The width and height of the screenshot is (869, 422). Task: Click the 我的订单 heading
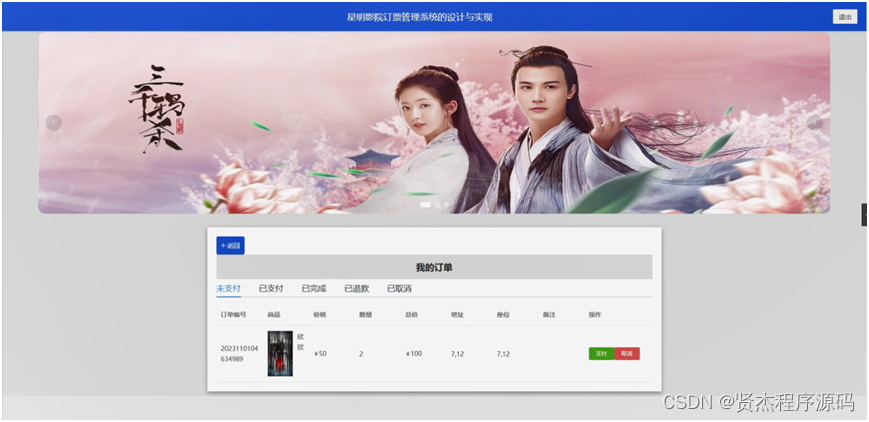point(434,267)
